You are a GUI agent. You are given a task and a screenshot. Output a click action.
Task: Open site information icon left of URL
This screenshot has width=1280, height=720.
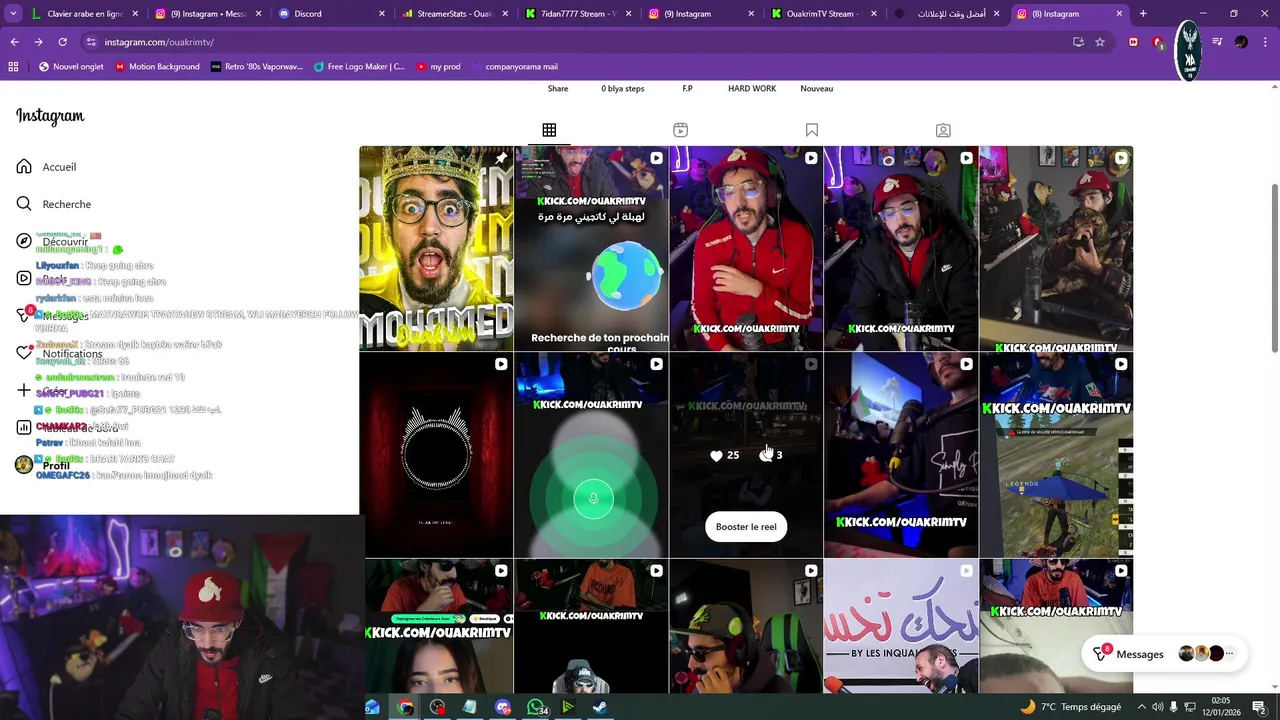point(91,42)
